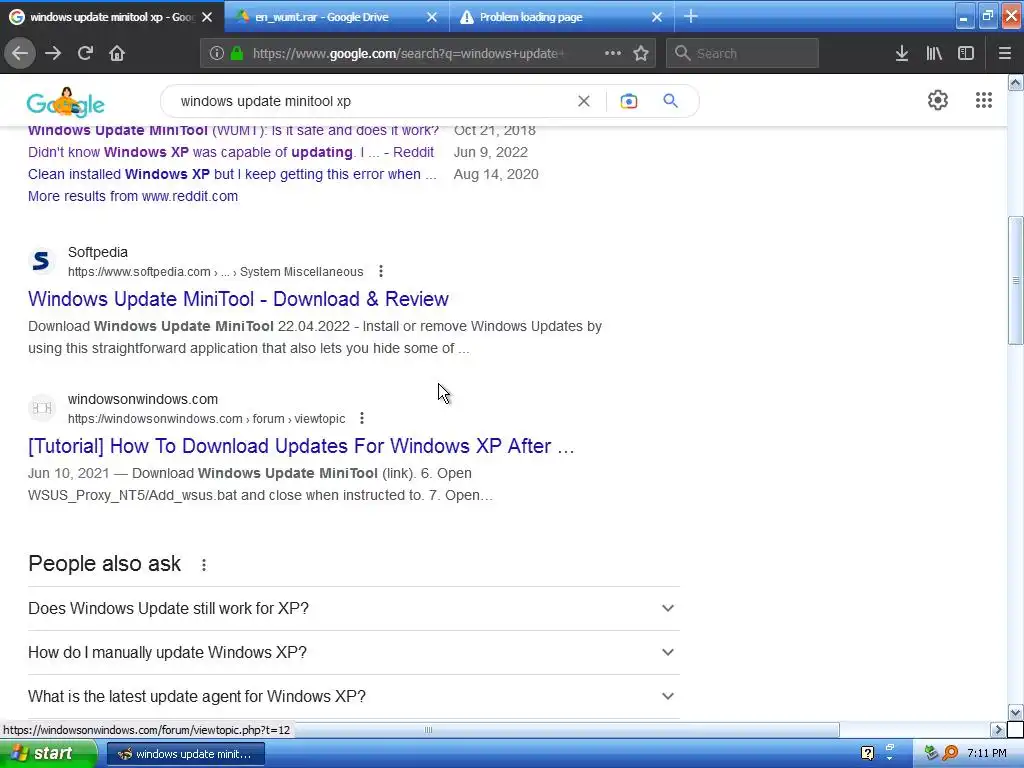Image resolution: width=1024 pixels, height=768 pixels.
Task: Open page actions three-dot menu in address bar
Action: (x=613, y=53)
